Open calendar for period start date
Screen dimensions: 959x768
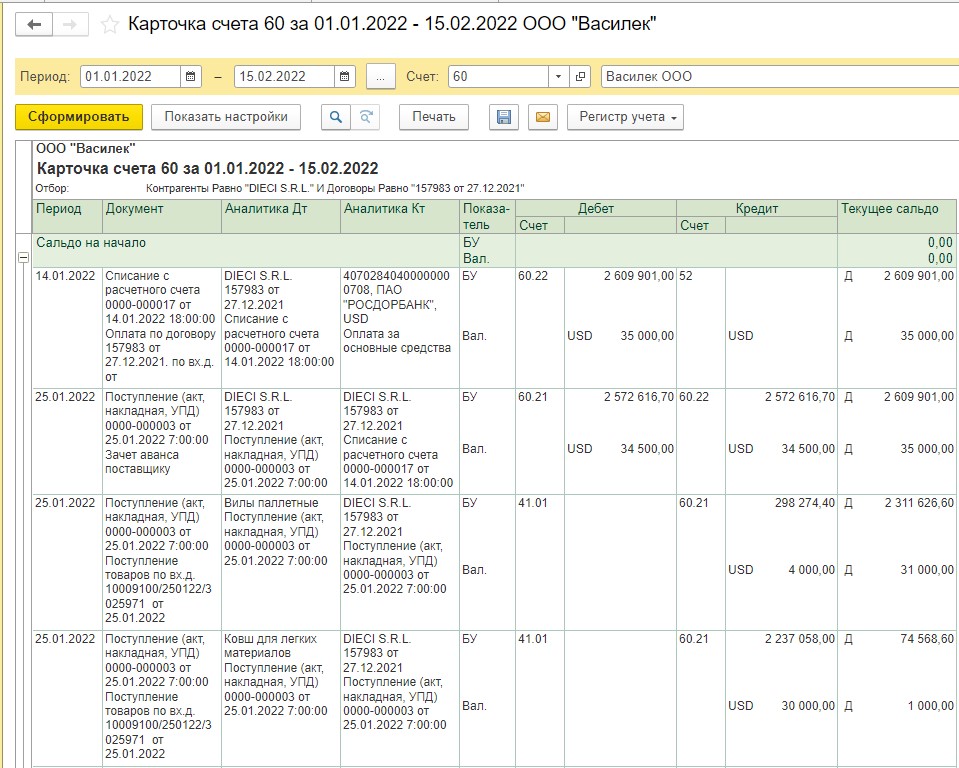click(x=191, y=77)
